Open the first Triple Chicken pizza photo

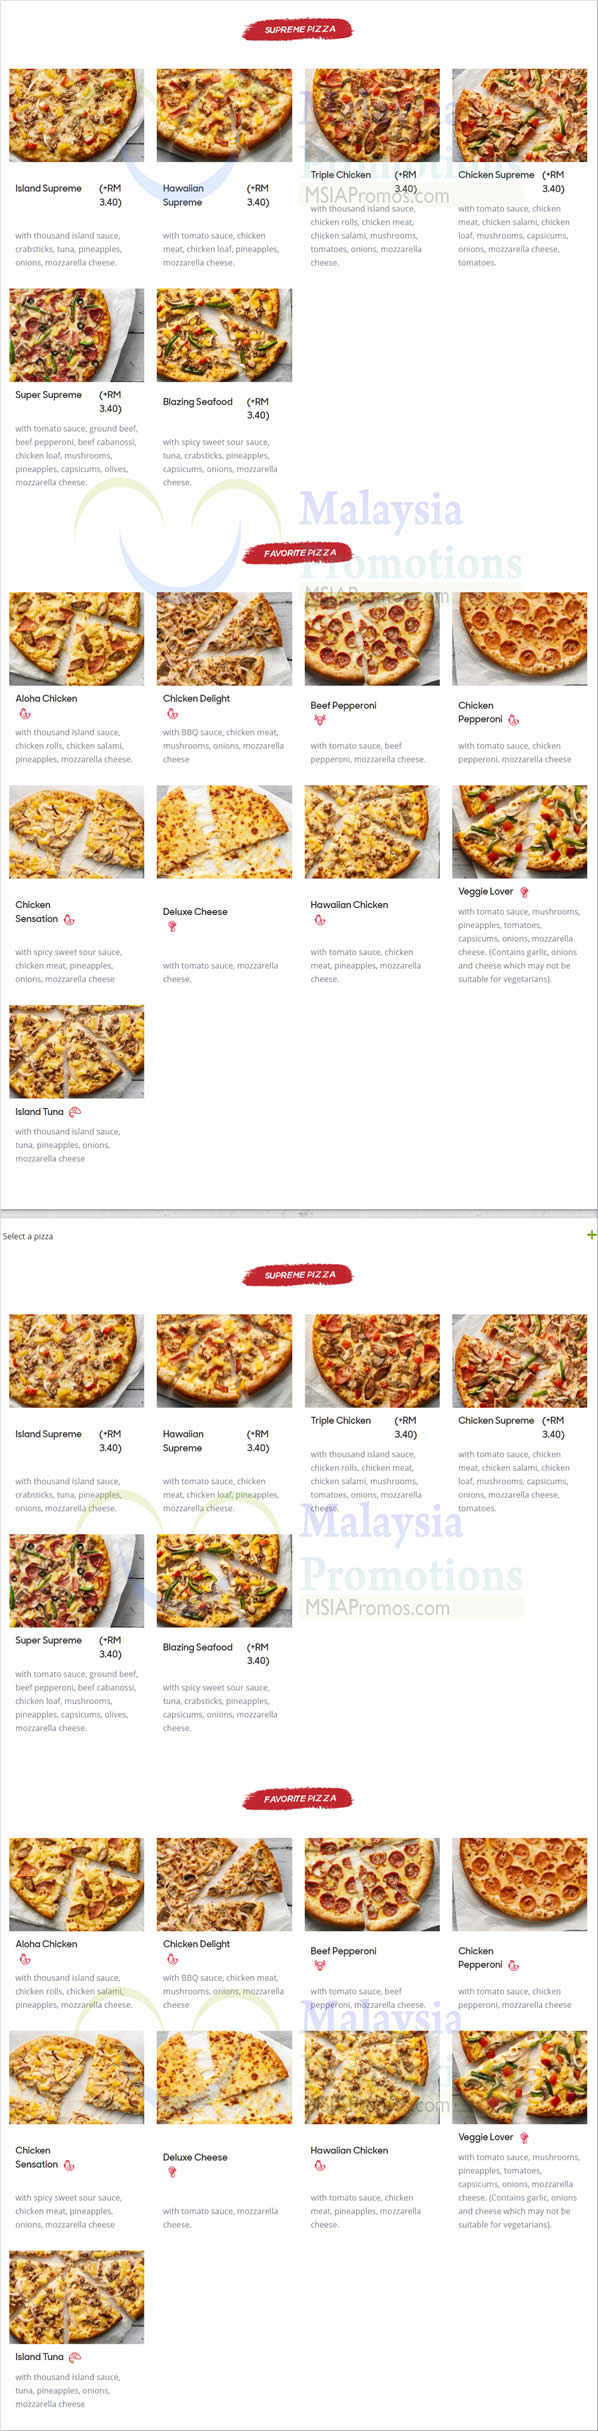tap(372, 115)
